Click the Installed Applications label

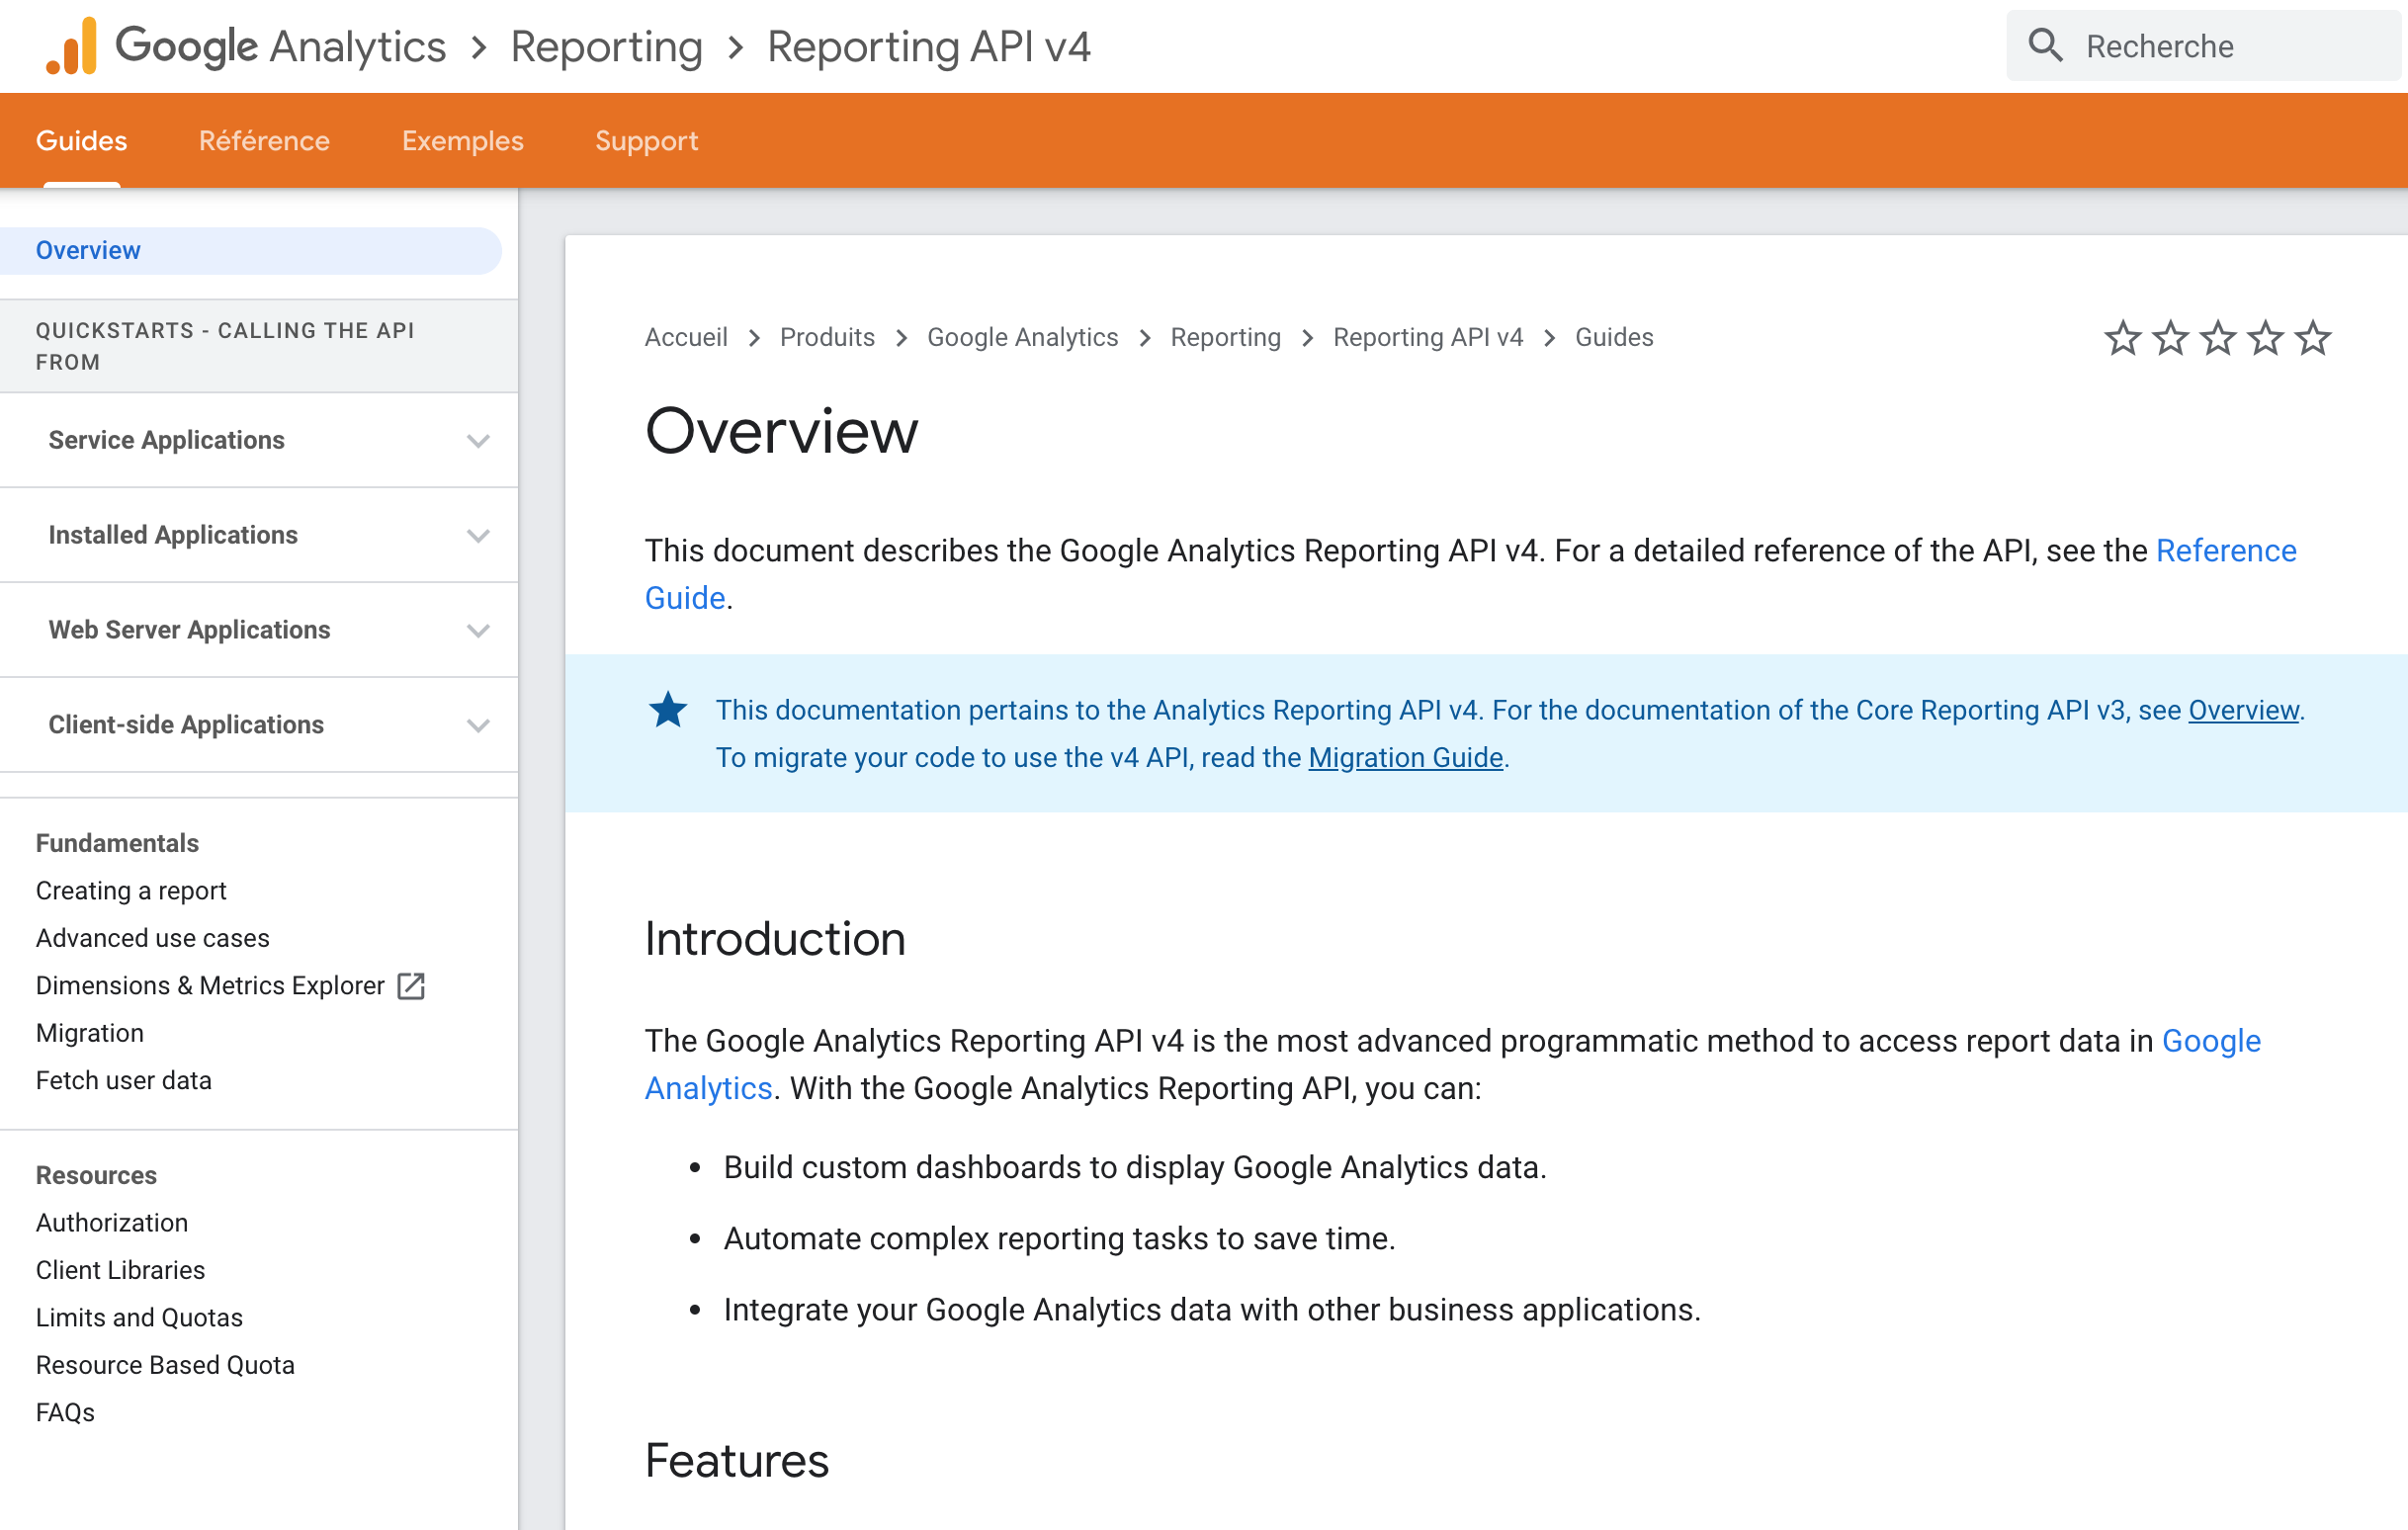coord(173,536)
